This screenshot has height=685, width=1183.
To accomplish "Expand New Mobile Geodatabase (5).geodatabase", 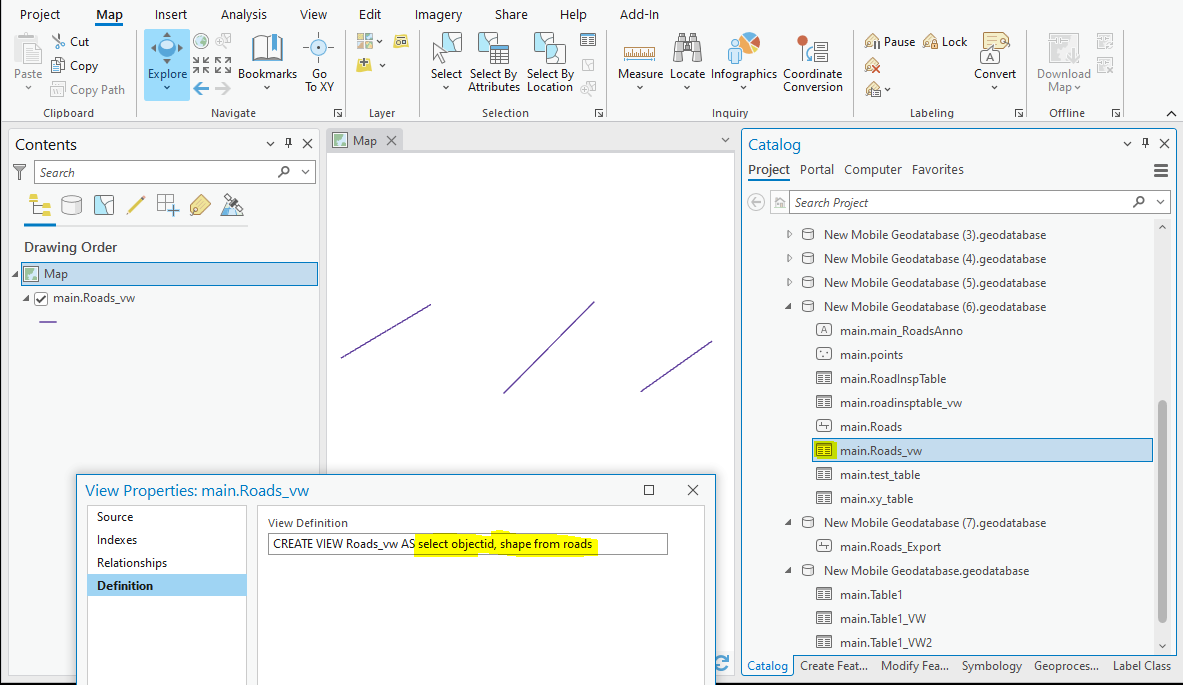I will click(x=789, y=283).
